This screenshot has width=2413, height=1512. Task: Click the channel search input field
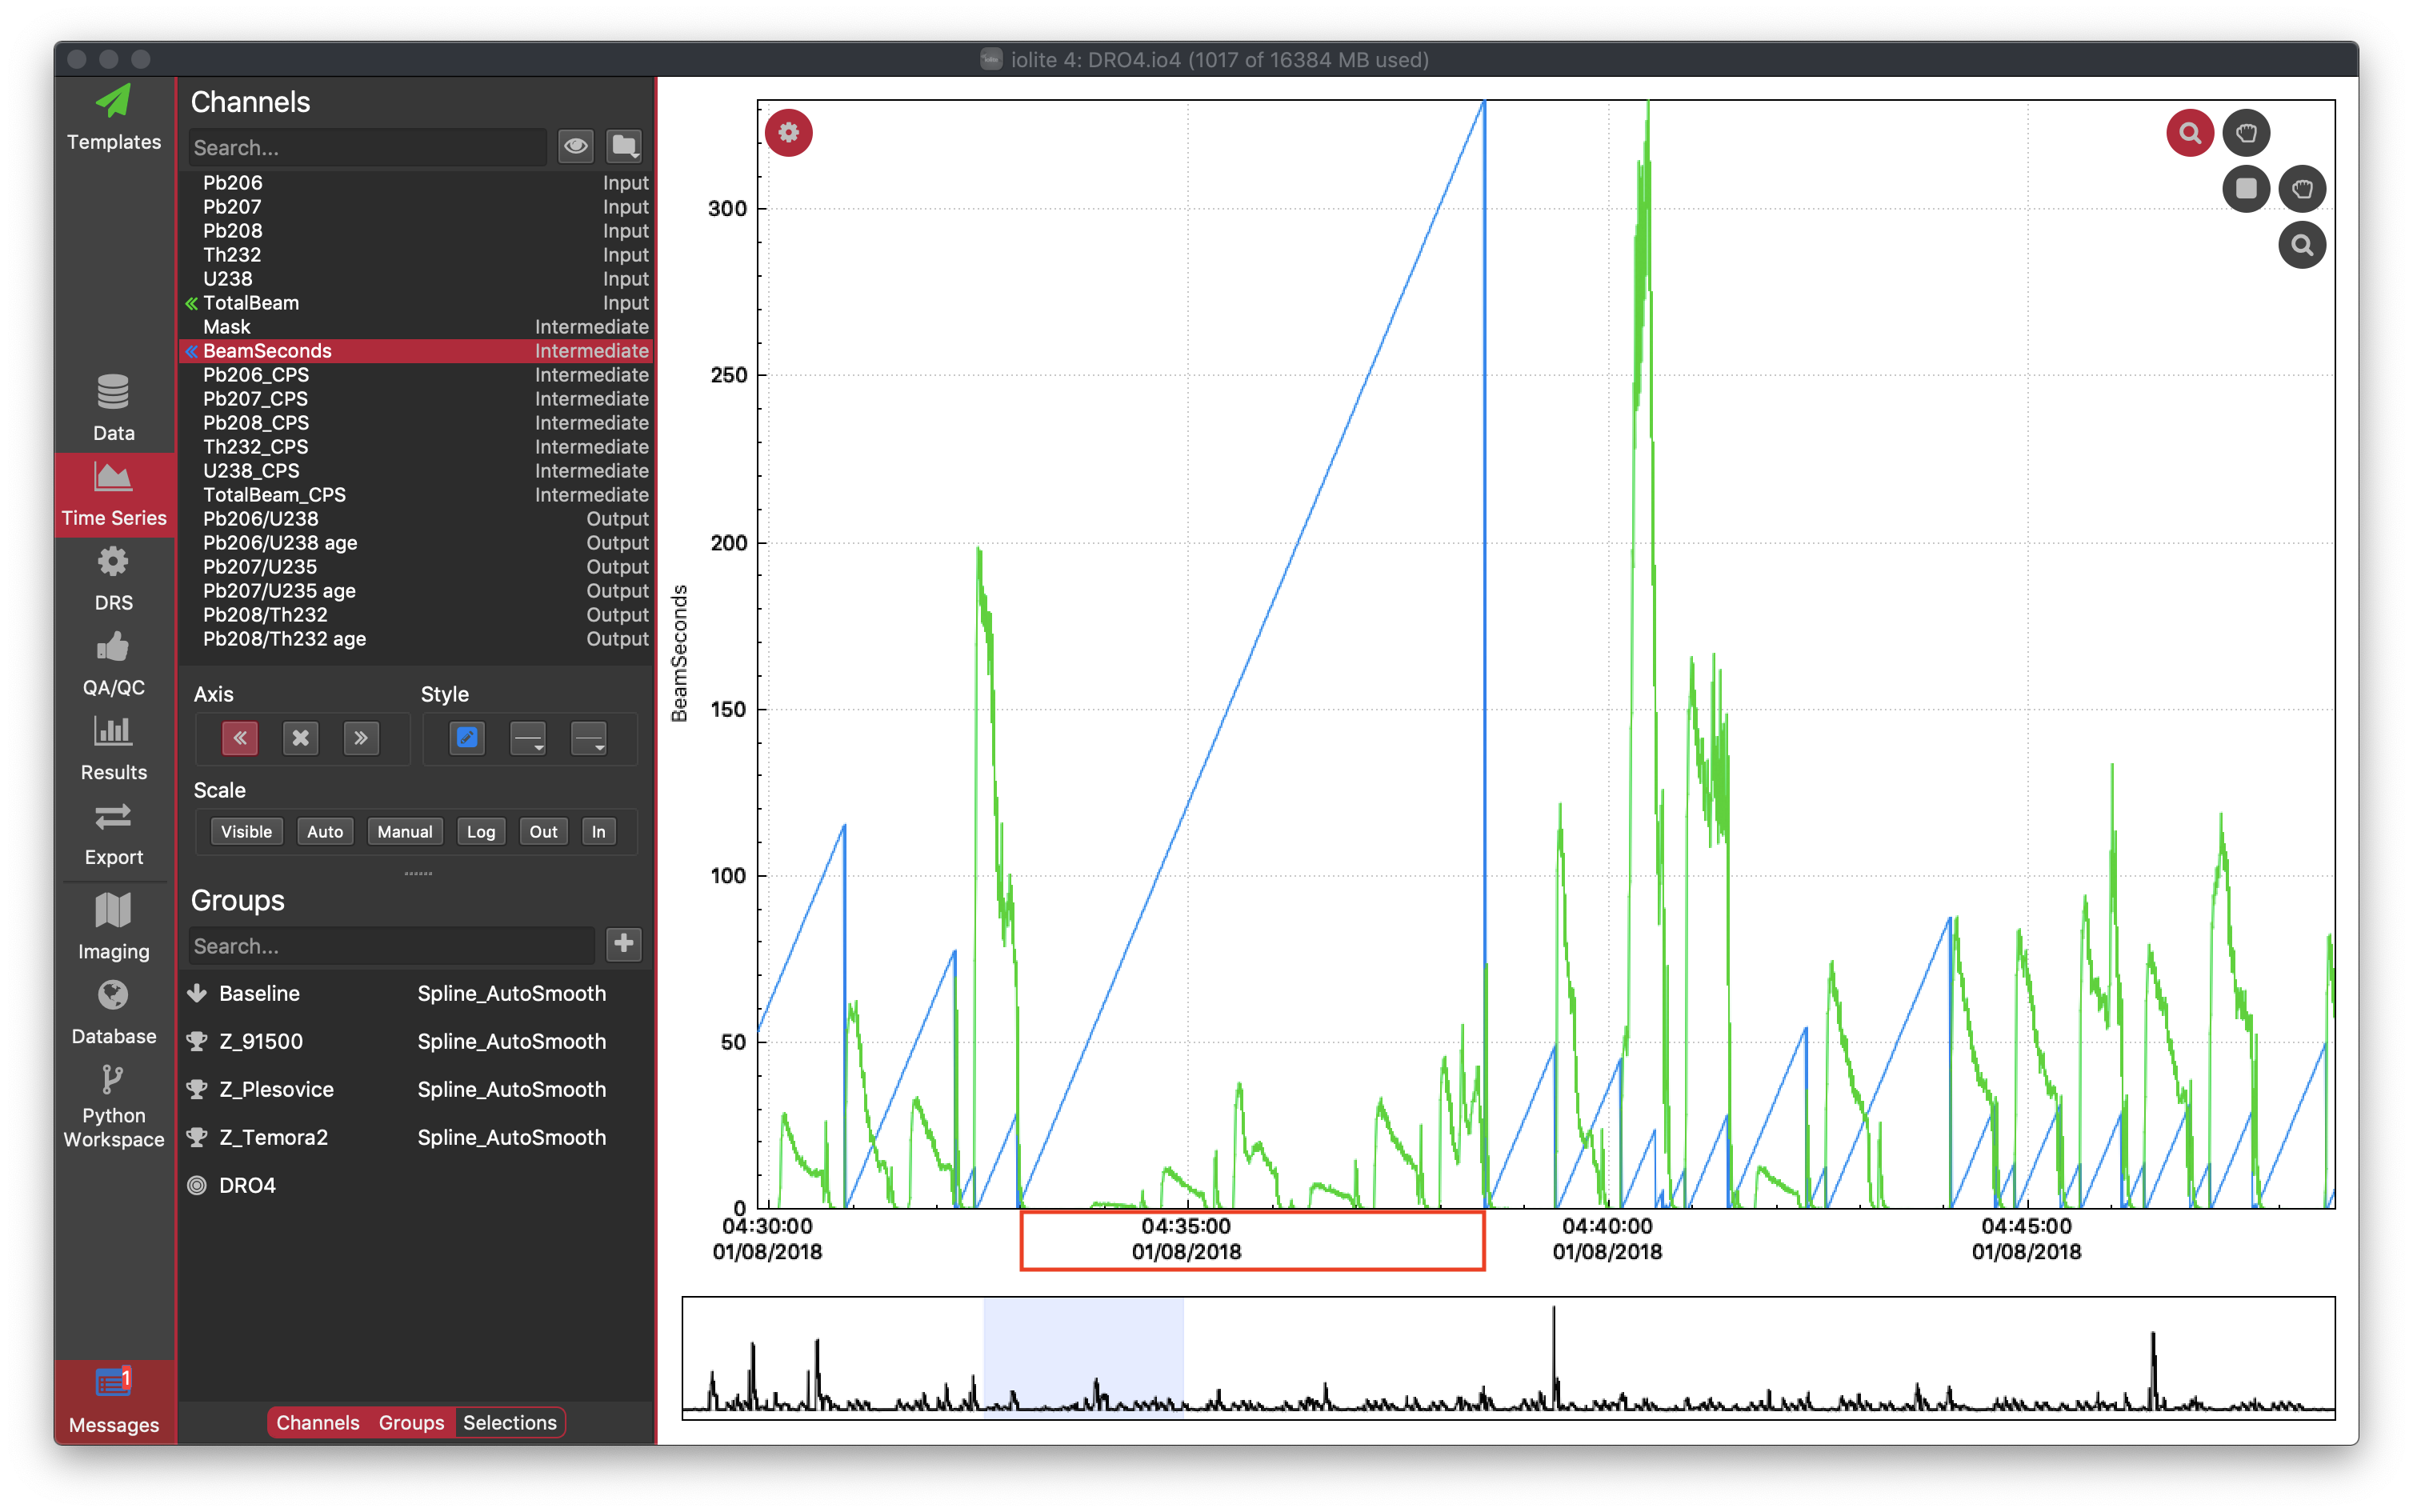[370, 146]
